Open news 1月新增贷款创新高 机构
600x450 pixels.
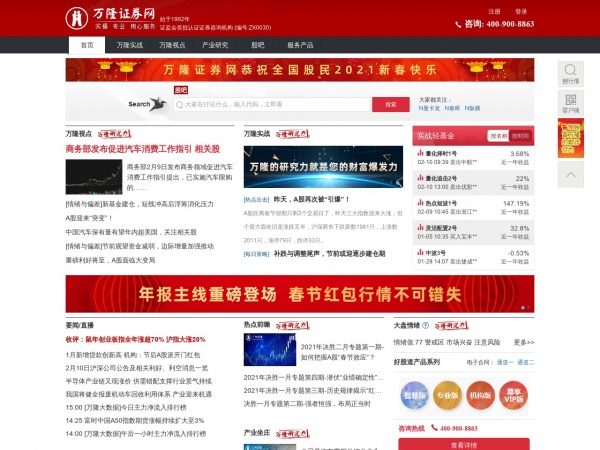[x=133, y=355]
